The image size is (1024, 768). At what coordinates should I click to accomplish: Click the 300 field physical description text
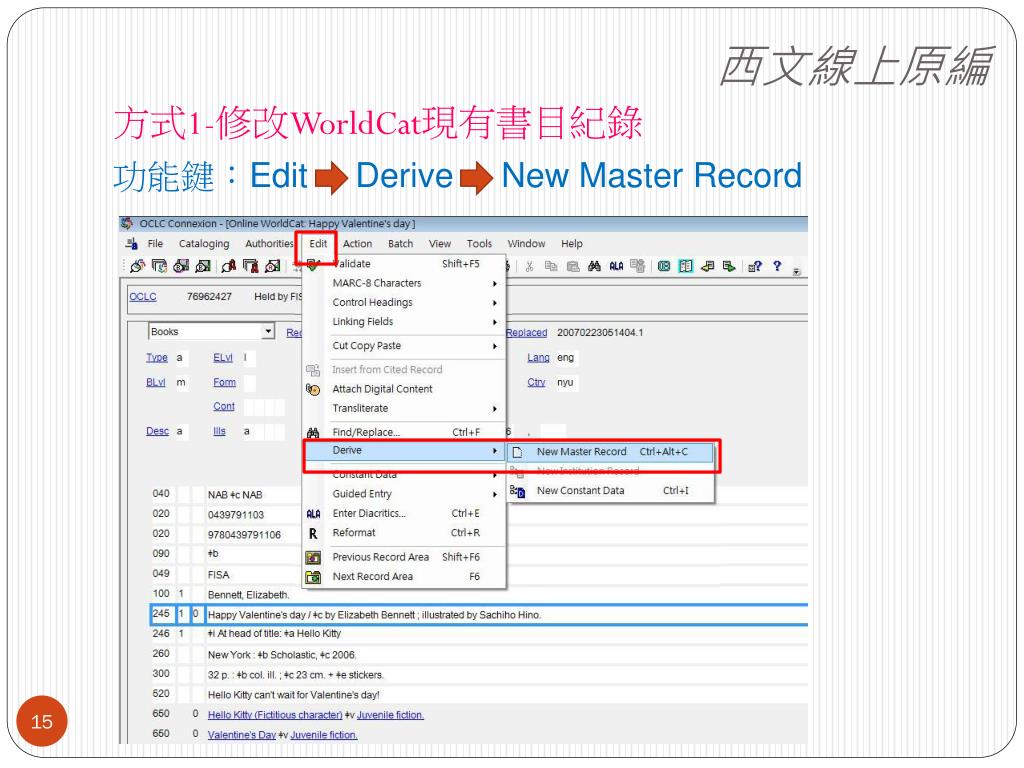tap(296, 675)
